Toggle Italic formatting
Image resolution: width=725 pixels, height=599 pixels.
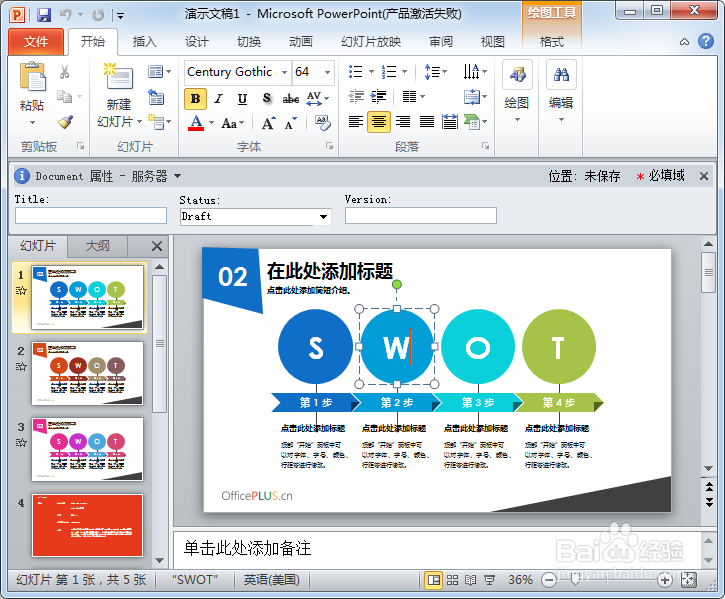coord(218,99)
